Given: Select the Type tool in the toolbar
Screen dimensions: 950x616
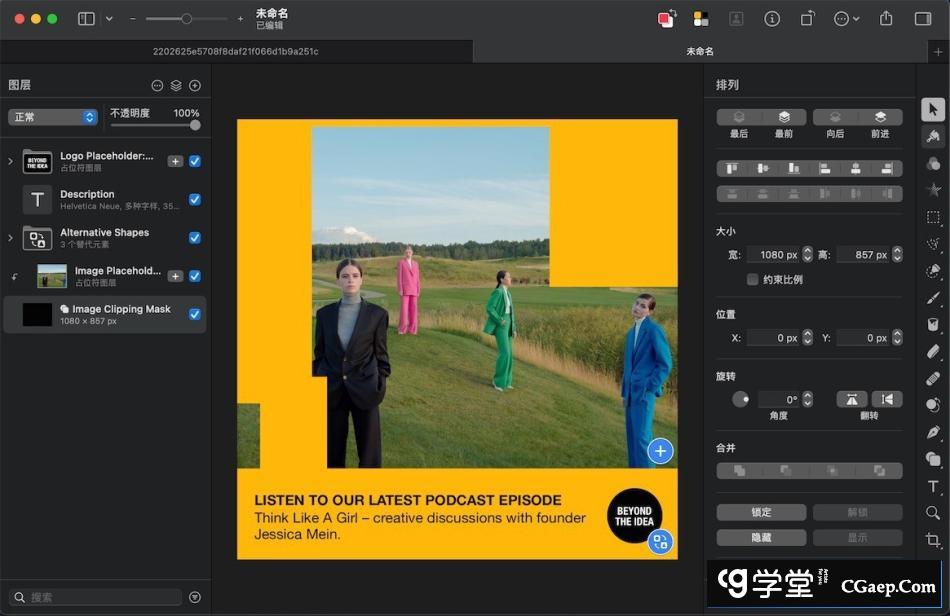Looking at the screenshot, I should tap(932, 486).
